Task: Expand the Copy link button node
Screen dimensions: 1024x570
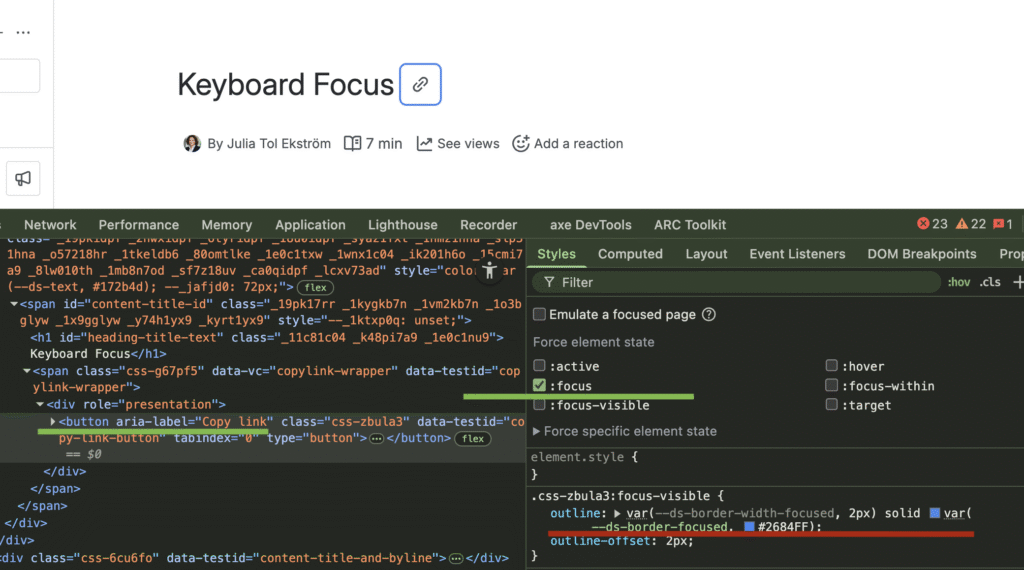Action: point(52,422)
